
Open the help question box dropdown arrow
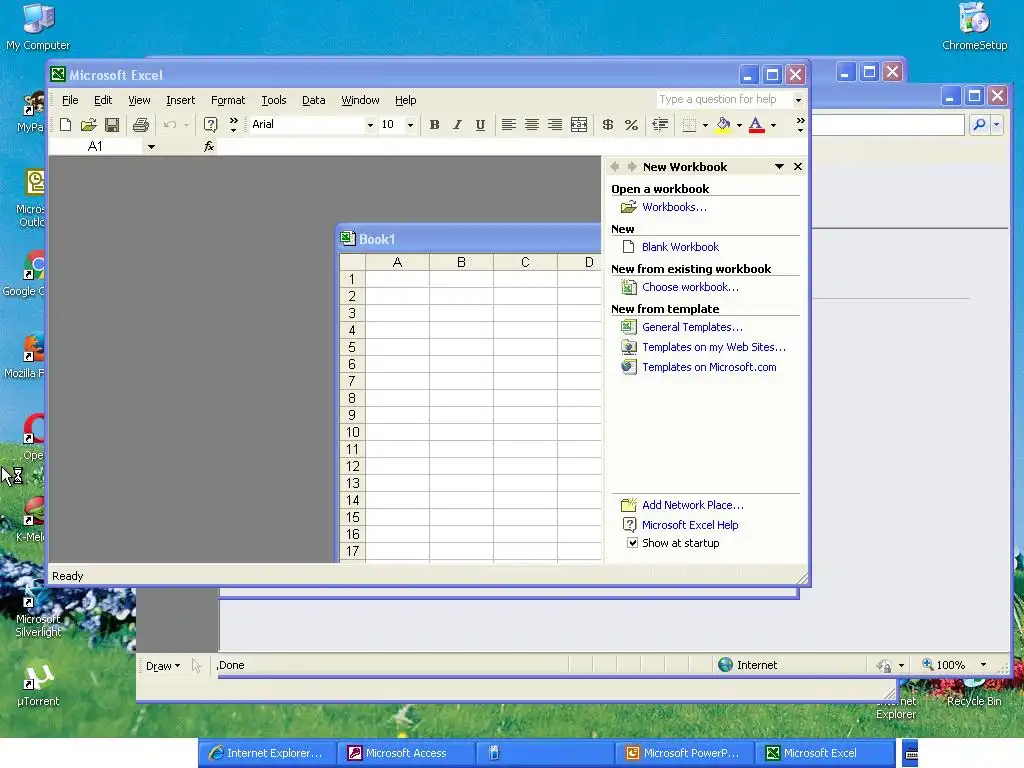coord(798,100)
